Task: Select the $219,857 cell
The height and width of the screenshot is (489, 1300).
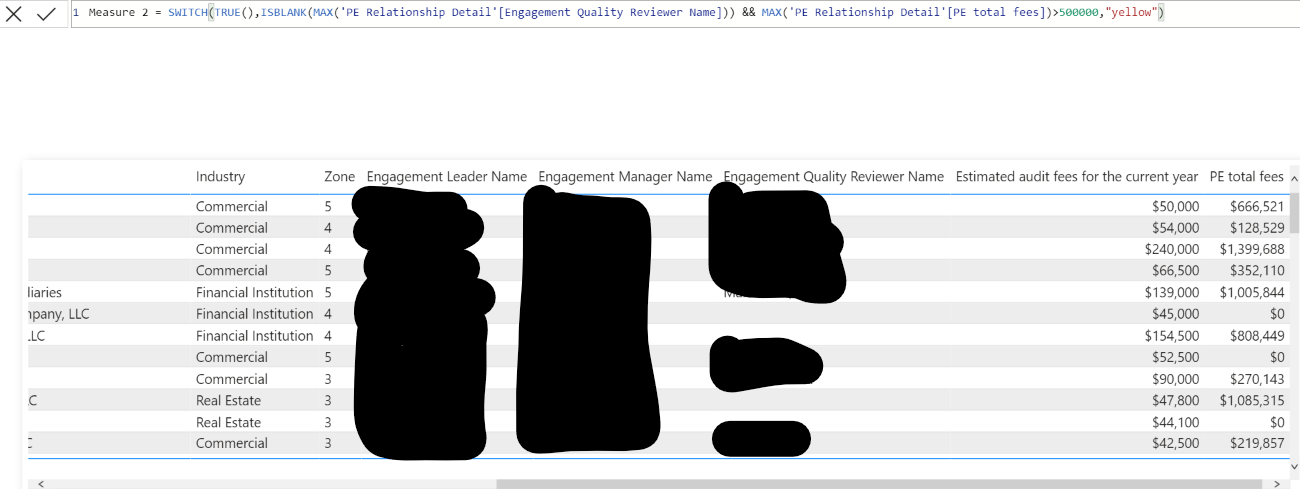Action: pos(1257,444)
